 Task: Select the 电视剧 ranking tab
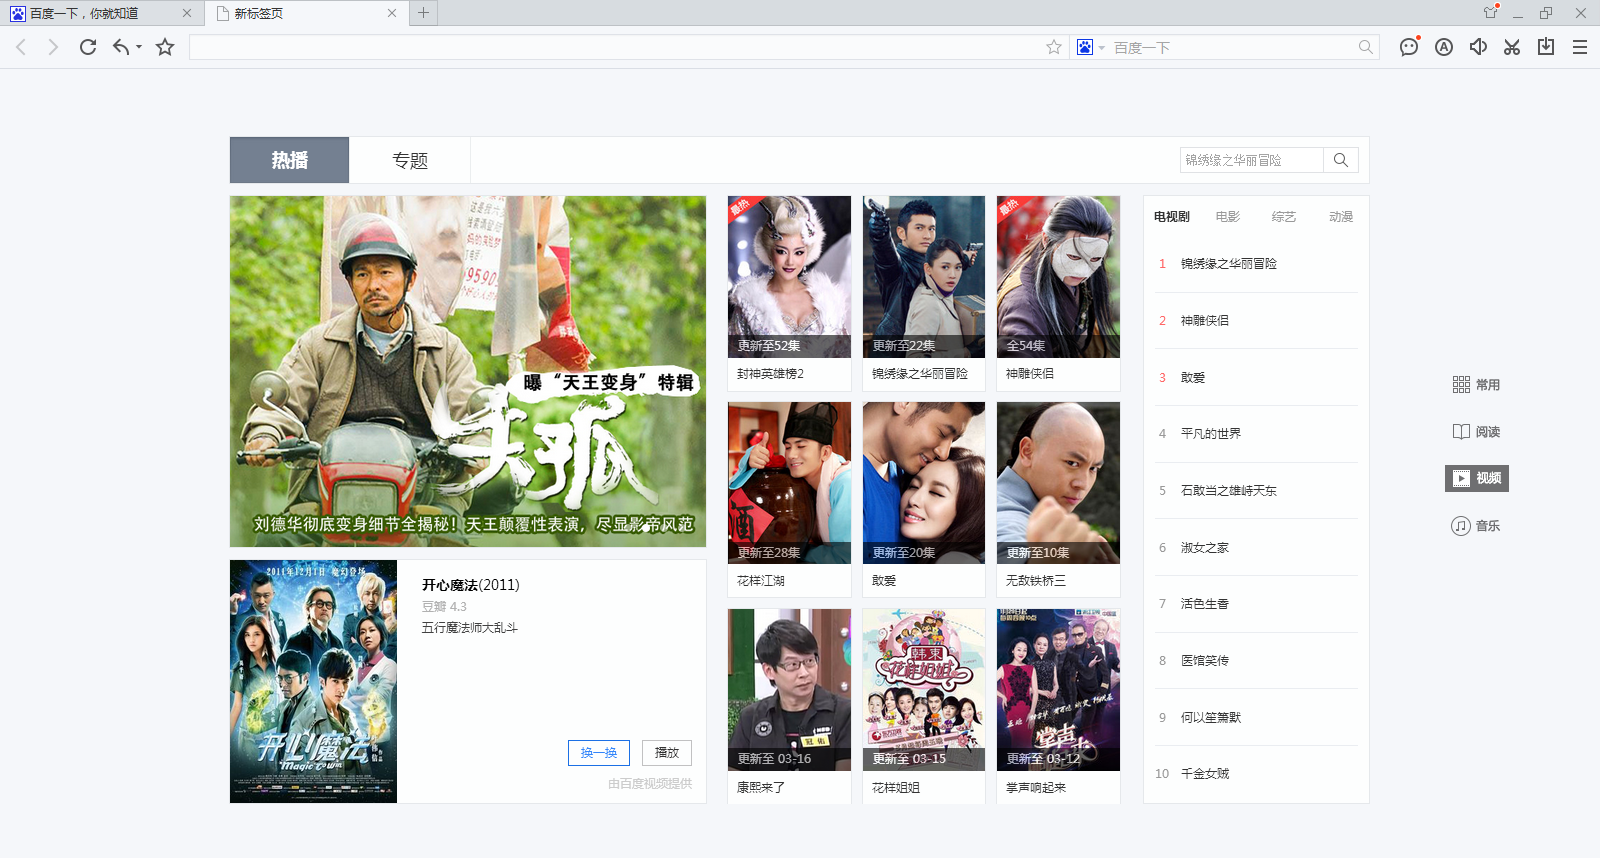click(1172, 217)
